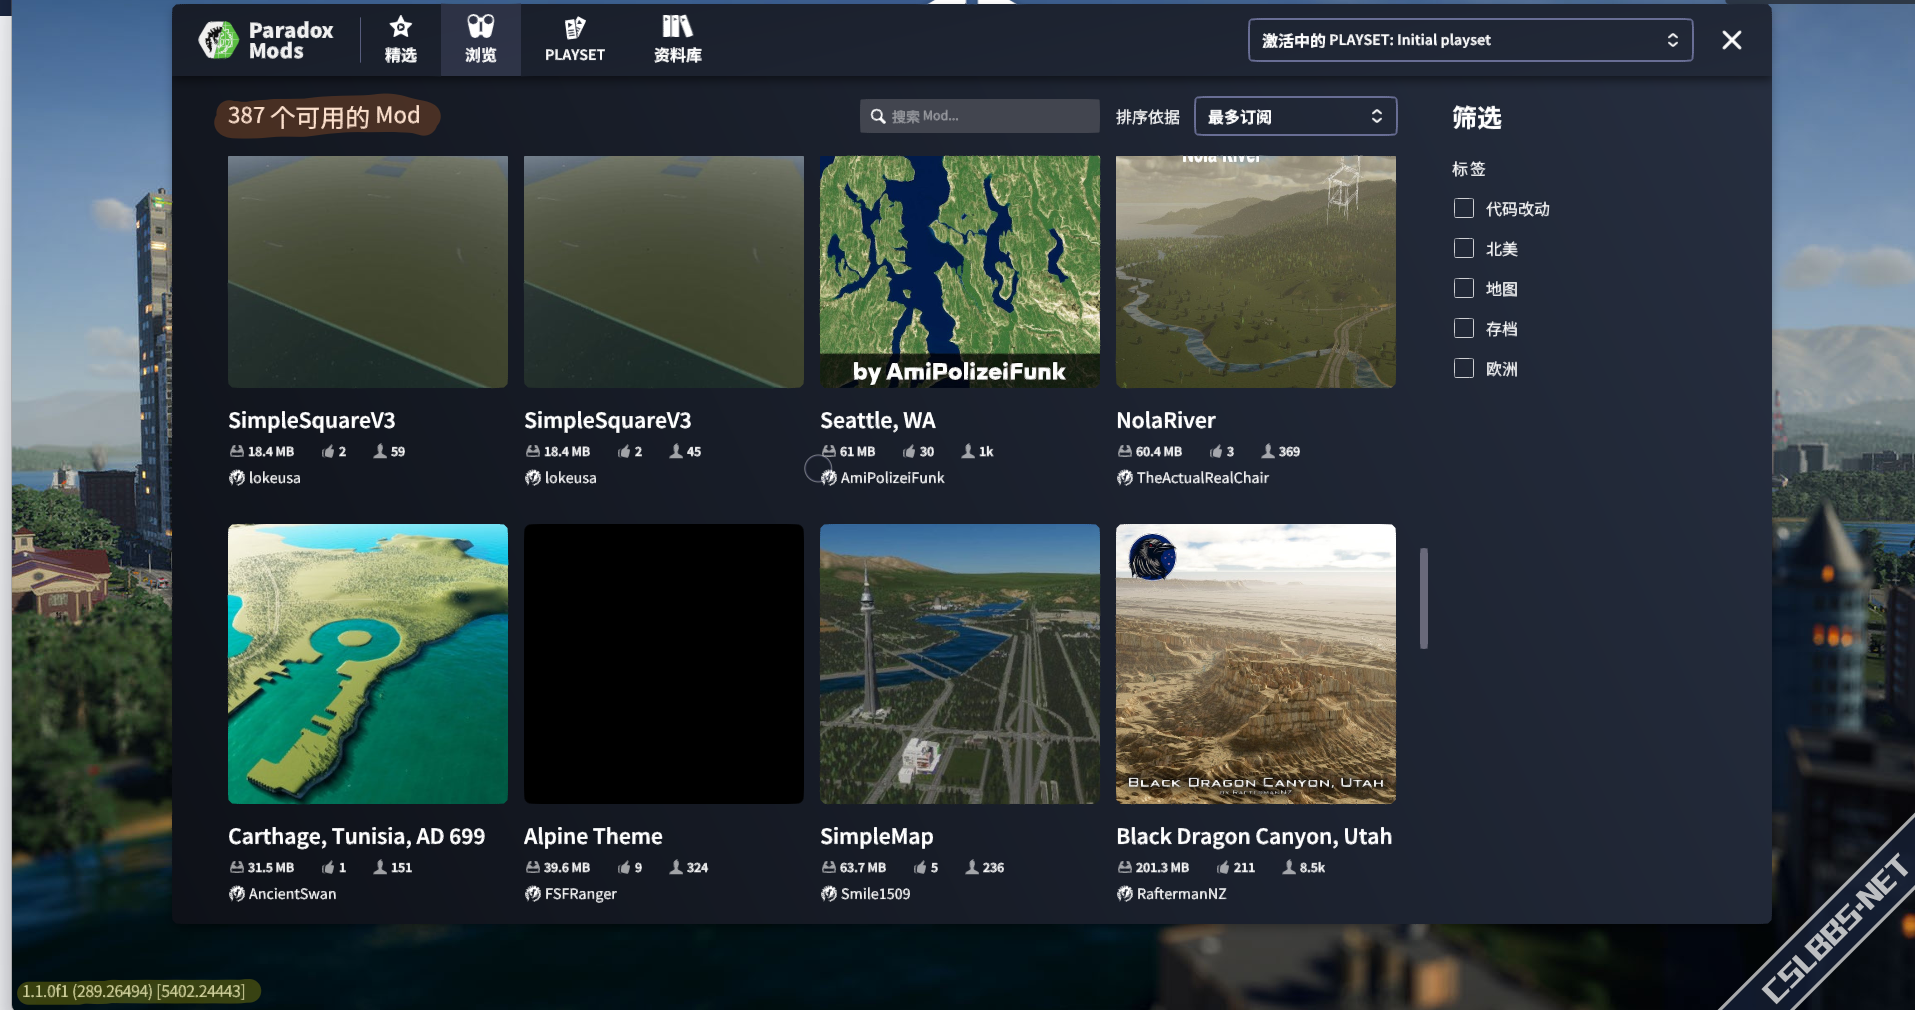Click the file size icon under NolaRiver
Image resolution: width=1915 pixels, height=1010 pixels.
[1125, 452]
